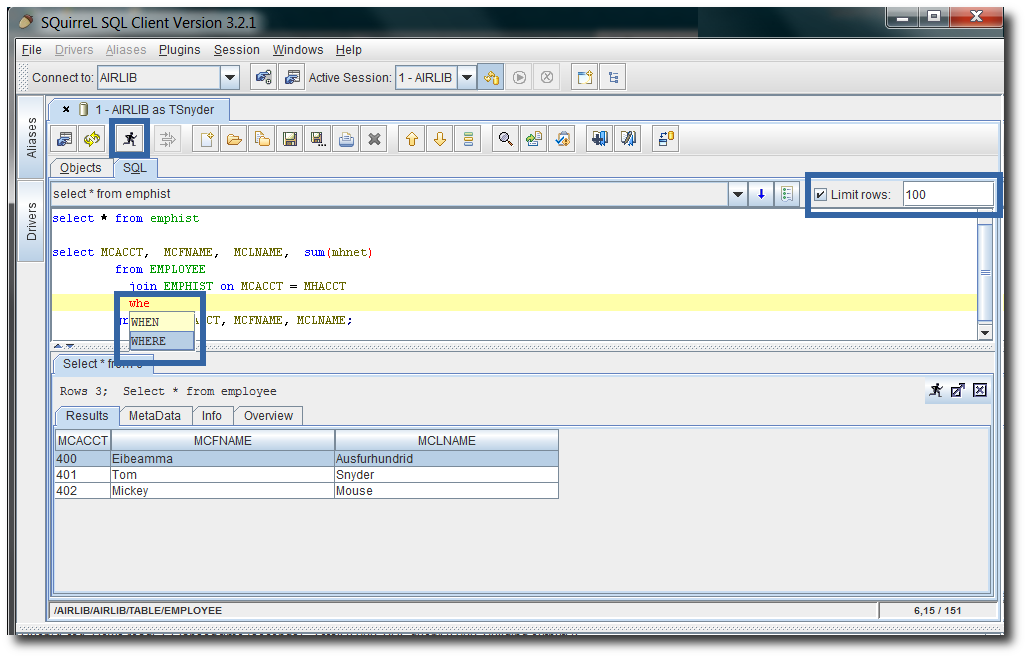Click the SQL editor vertical scrollbar thumb
The width and height of the screenshot is (1027, 658).
pyautogui.click(x=985, y=272)
